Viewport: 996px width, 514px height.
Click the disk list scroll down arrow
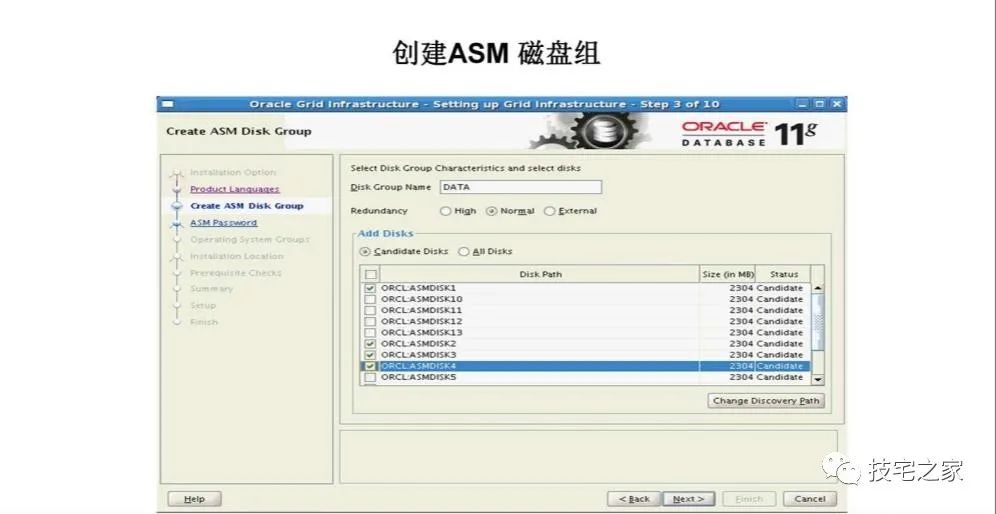818,379
